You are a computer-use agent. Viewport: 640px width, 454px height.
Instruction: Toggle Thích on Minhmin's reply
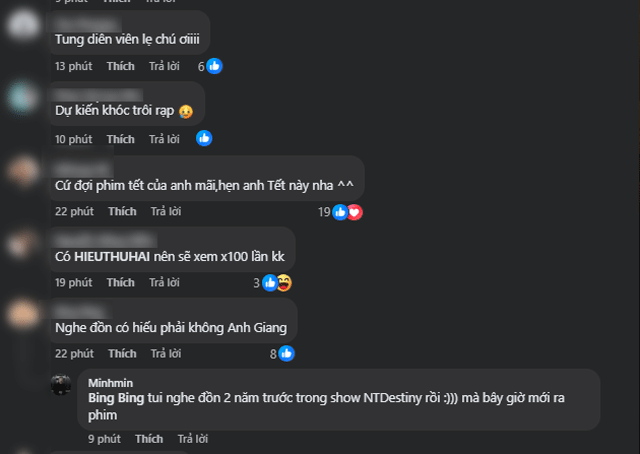coord(148,439)
